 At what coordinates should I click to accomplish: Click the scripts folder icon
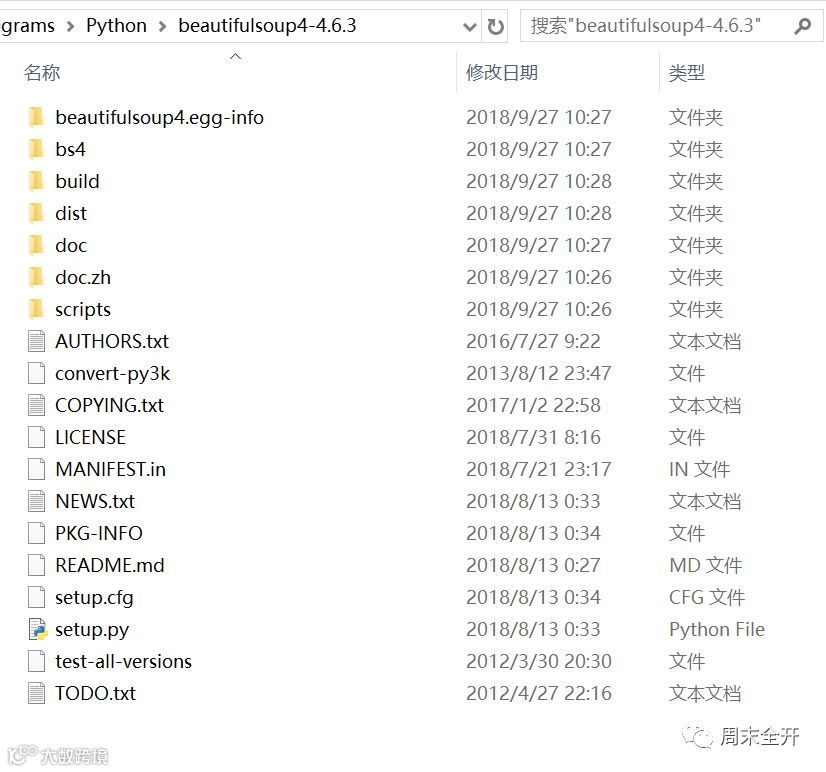pos(36,309)
